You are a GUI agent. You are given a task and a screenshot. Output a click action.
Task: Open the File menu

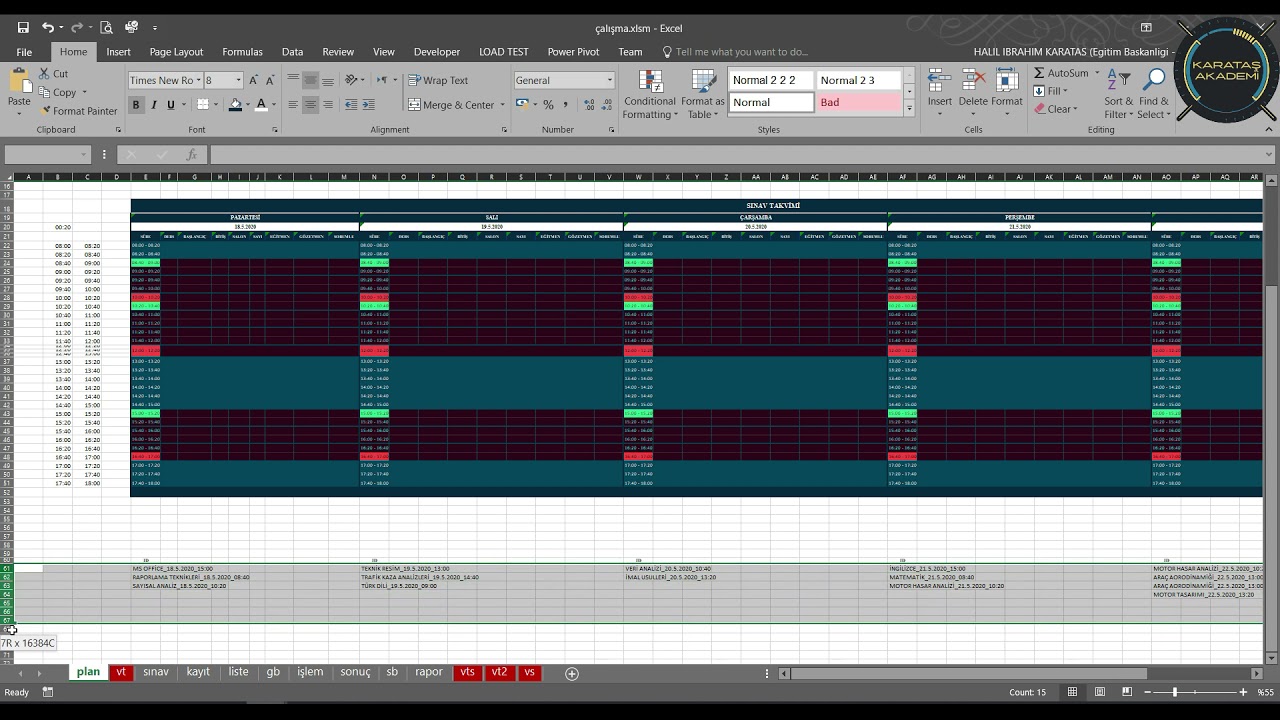coord(24,52)
